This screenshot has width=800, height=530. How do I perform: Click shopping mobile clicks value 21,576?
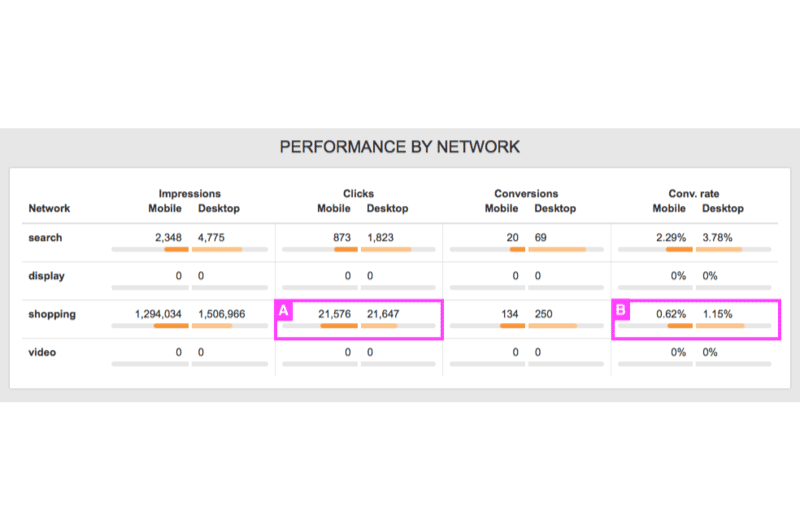coord(335,314)
